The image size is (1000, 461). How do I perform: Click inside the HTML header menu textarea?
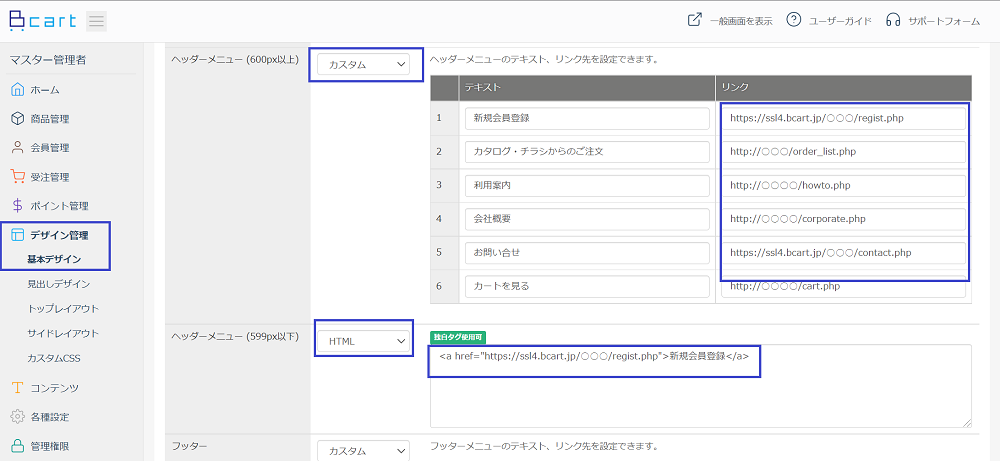point(701,386)
